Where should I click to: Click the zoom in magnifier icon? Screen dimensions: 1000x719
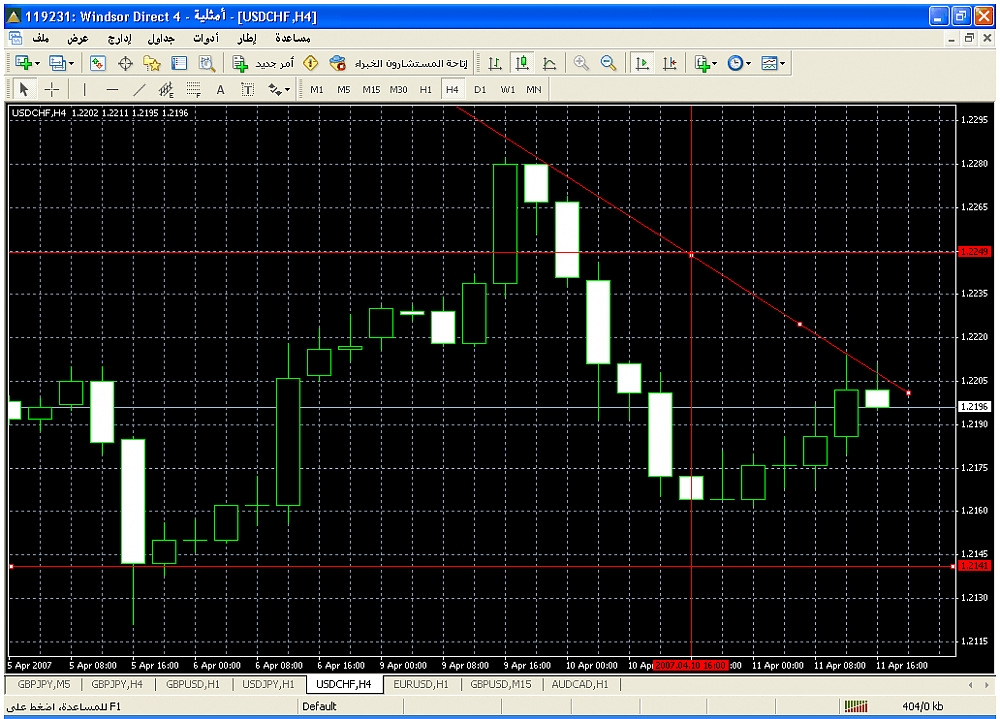581,63
